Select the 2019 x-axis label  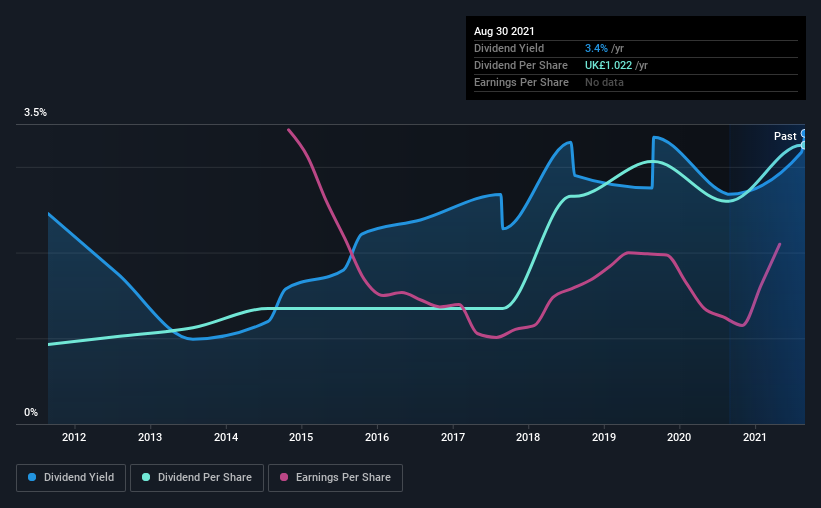604,437
